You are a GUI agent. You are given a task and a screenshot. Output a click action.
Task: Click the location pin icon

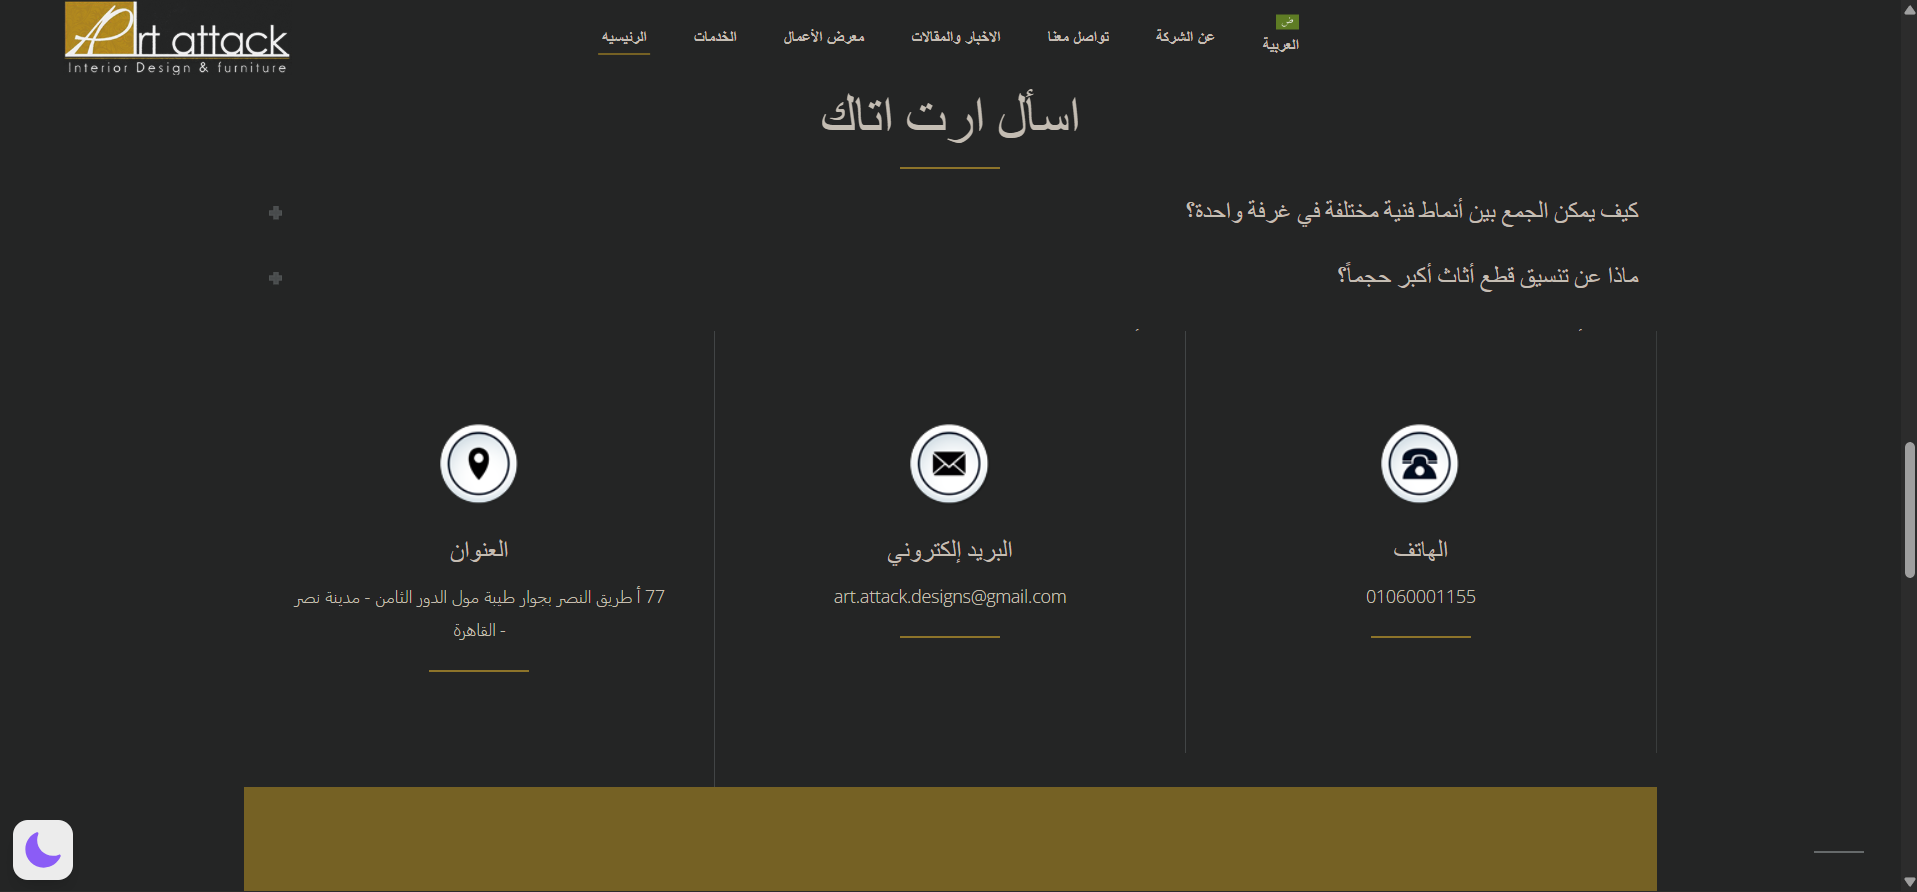[x=479, y=464]
